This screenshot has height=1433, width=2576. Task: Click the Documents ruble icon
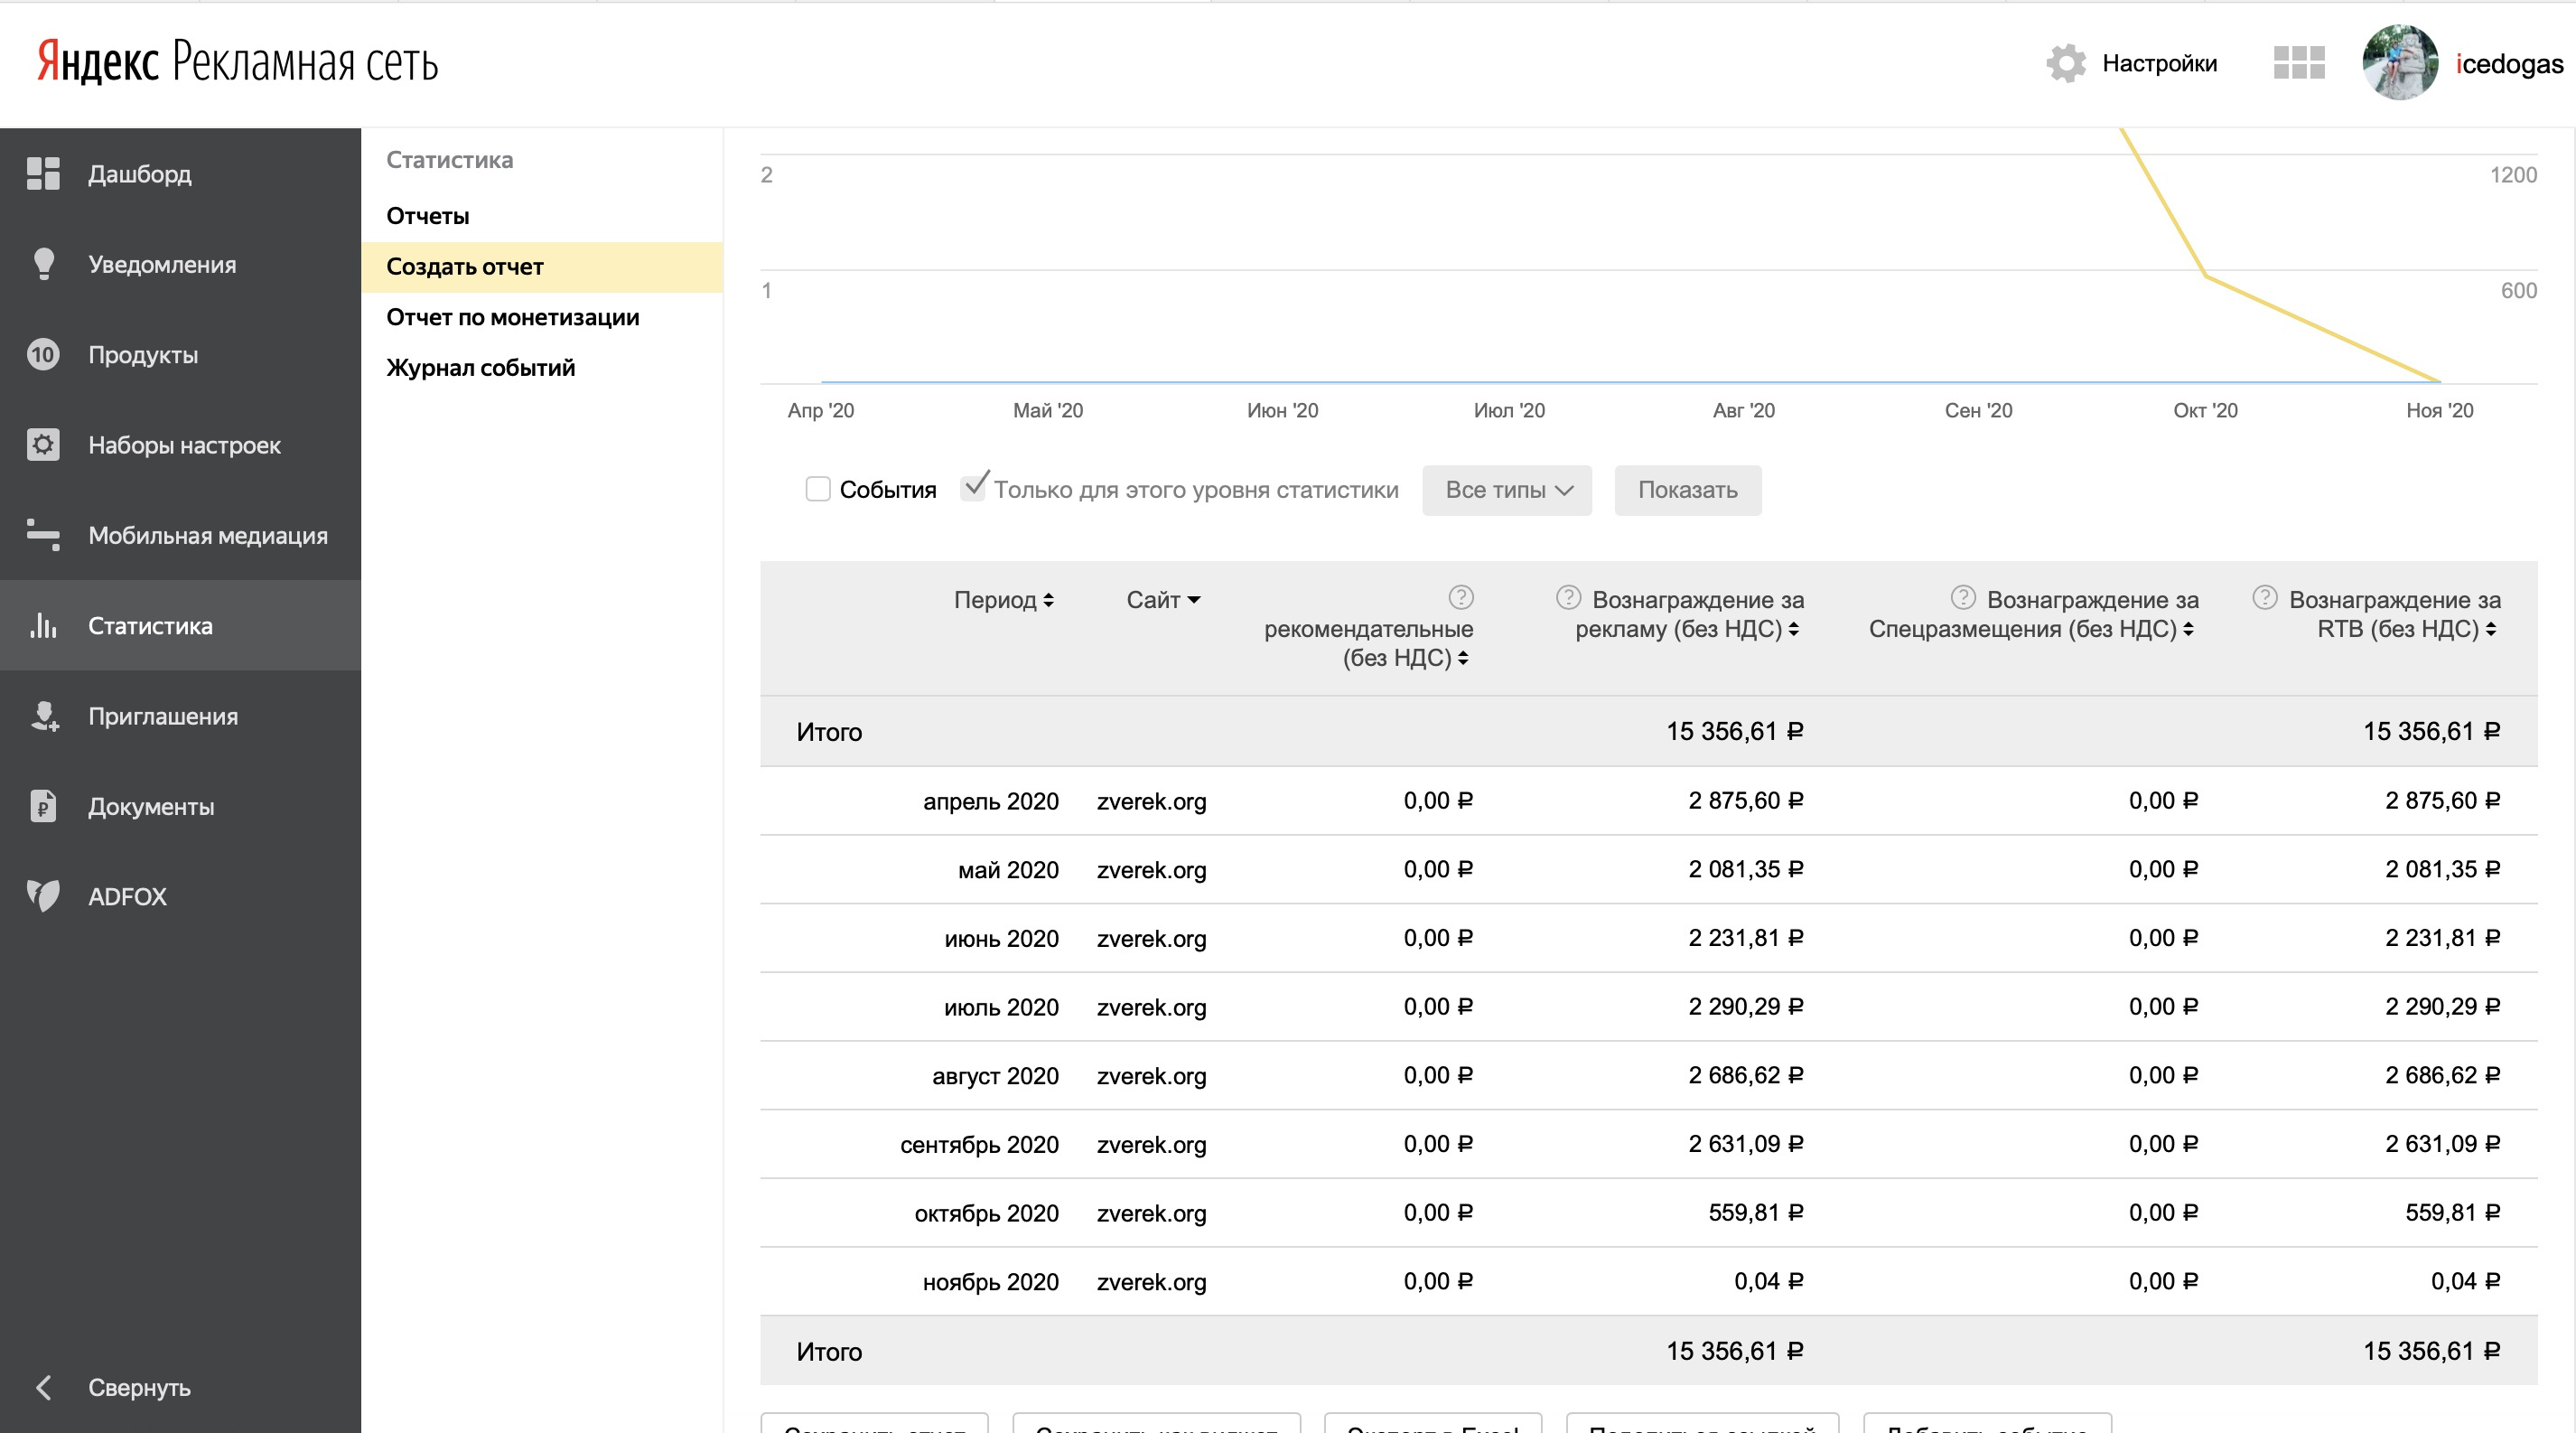click(x=43, y=806)
